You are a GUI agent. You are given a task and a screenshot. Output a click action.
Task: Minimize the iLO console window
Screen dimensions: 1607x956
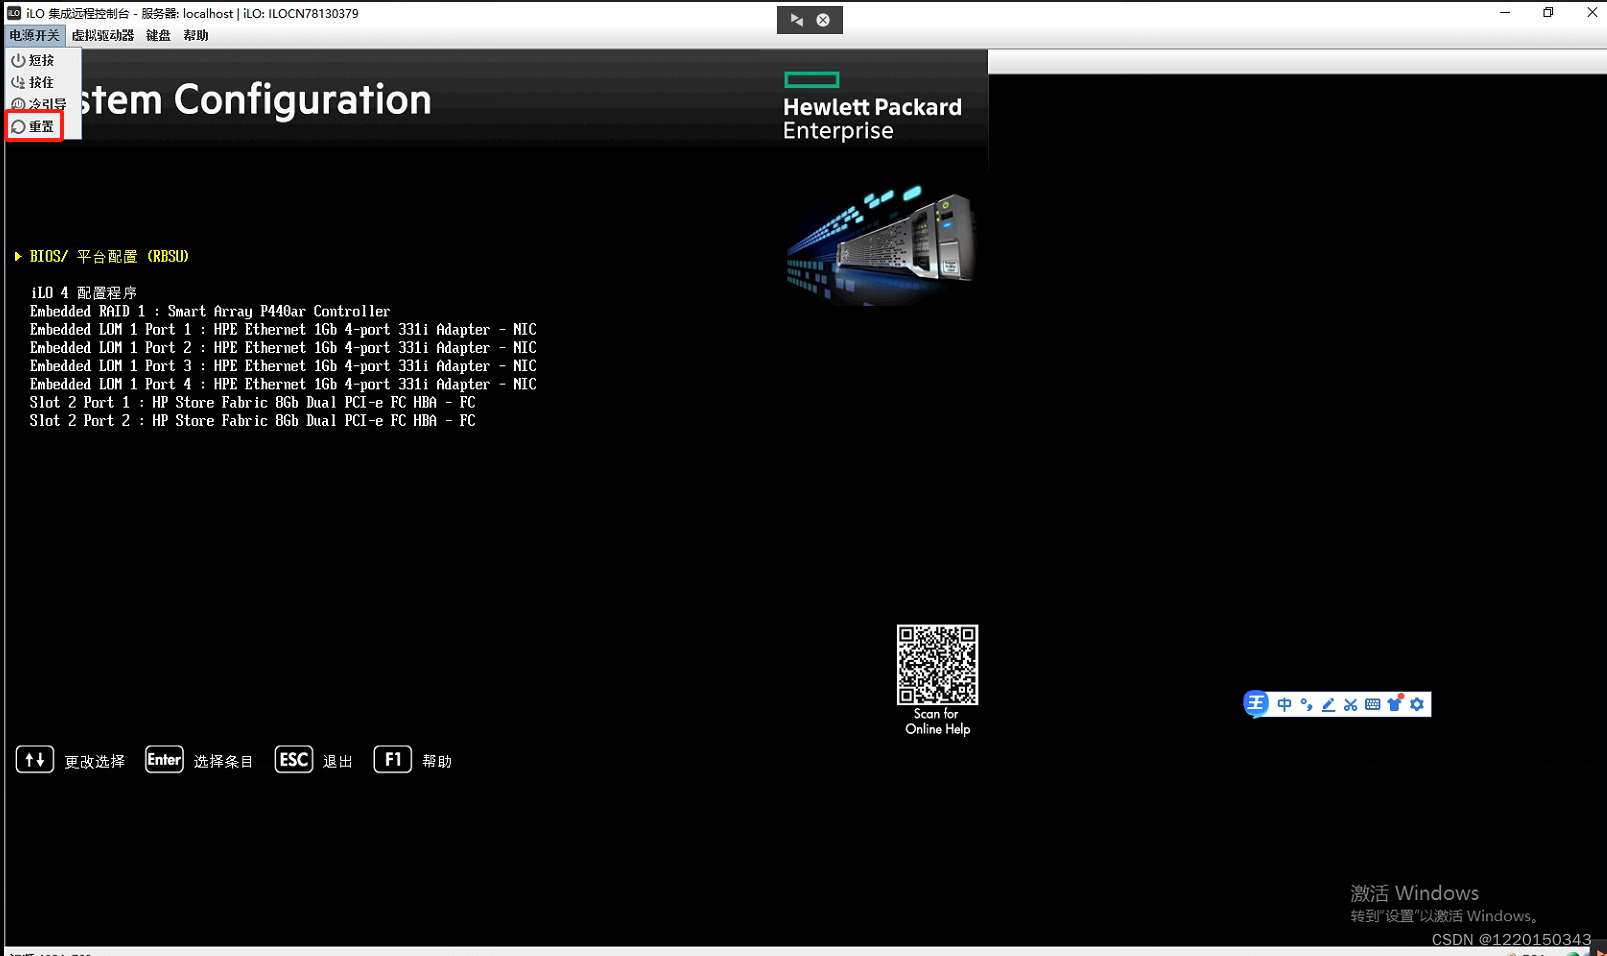tap(1505, 13)
